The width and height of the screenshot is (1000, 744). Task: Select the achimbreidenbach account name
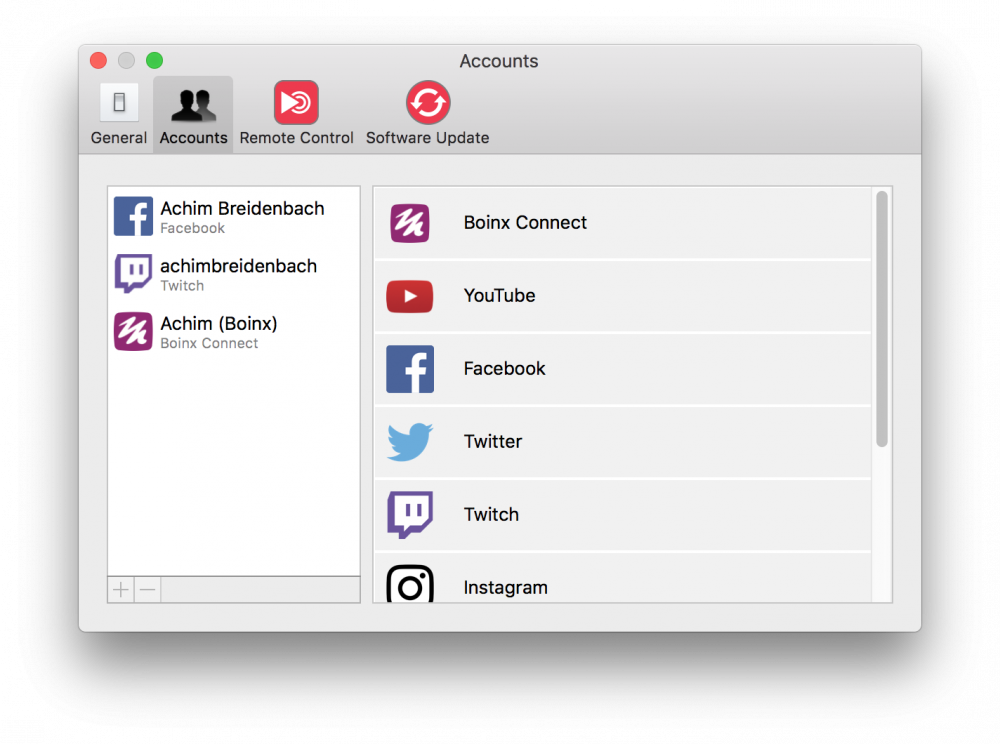[x=239, y=266]
